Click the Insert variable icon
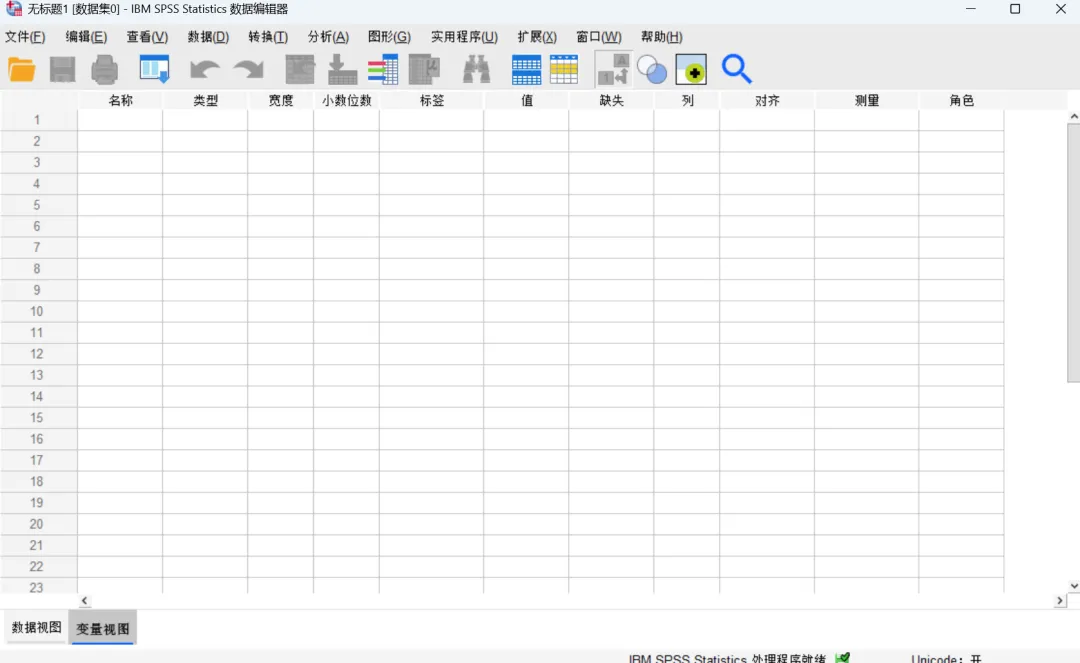This screenshot has width=1080, height=663. pos(564,70)
